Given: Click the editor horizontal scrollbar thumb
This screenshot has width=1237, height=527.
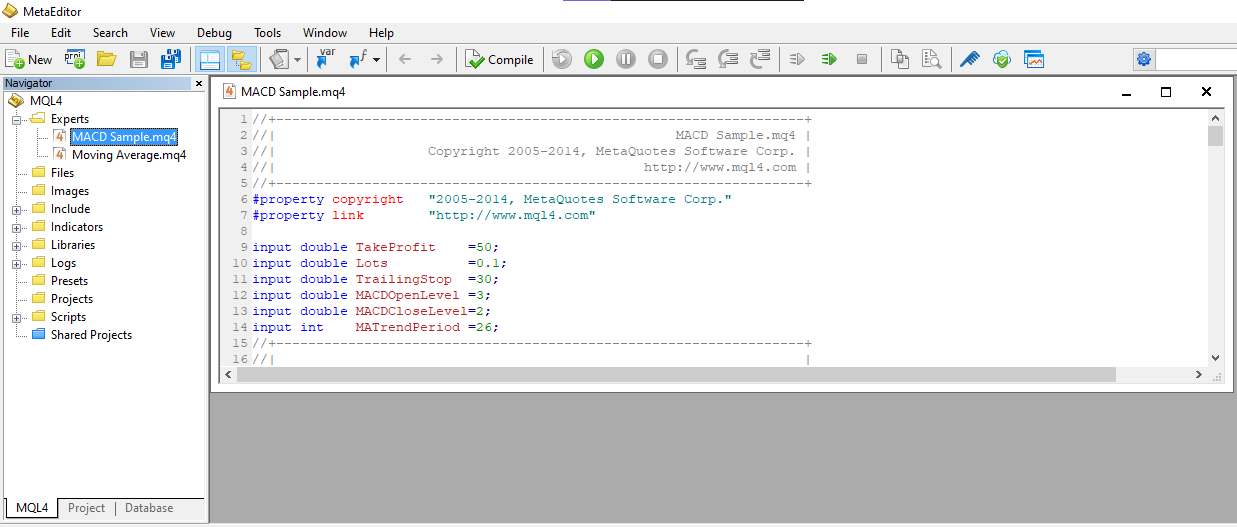Looking at the screenshot, I should 676,374.
